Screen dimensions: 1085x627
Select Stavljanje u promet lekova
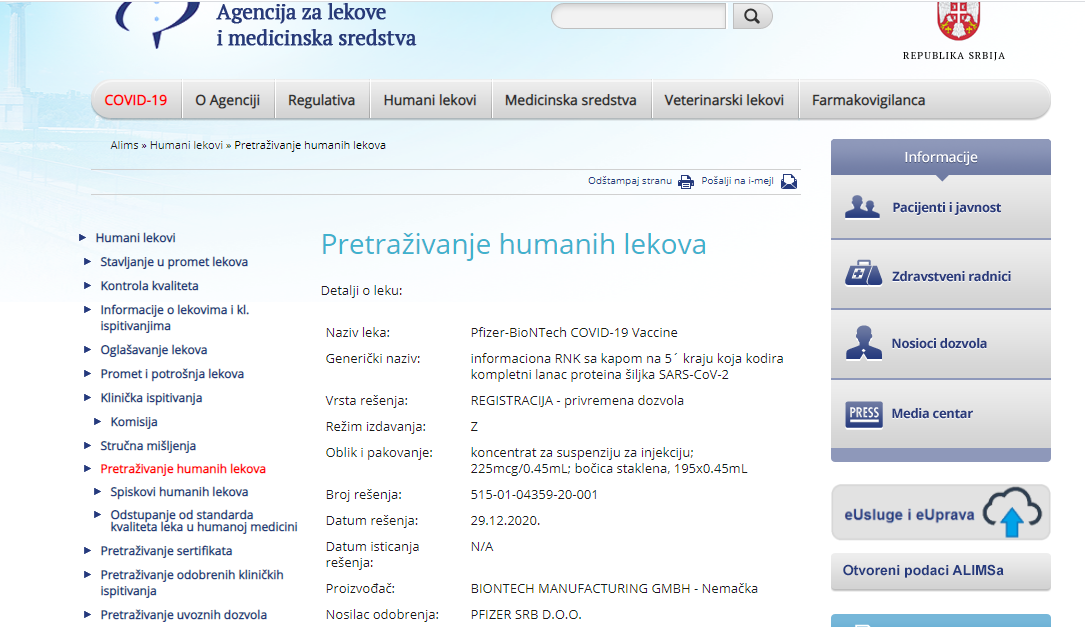point(174,262)
